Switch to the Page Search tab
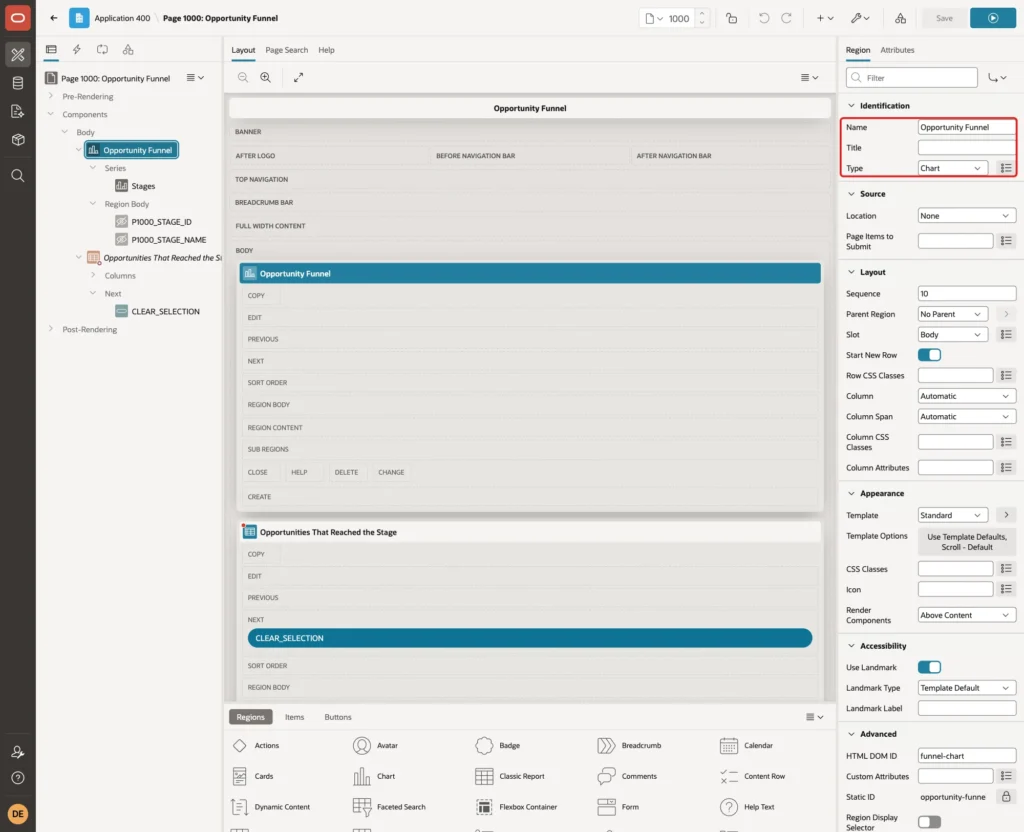The image size is (1024, 832). tap(286, 50)
